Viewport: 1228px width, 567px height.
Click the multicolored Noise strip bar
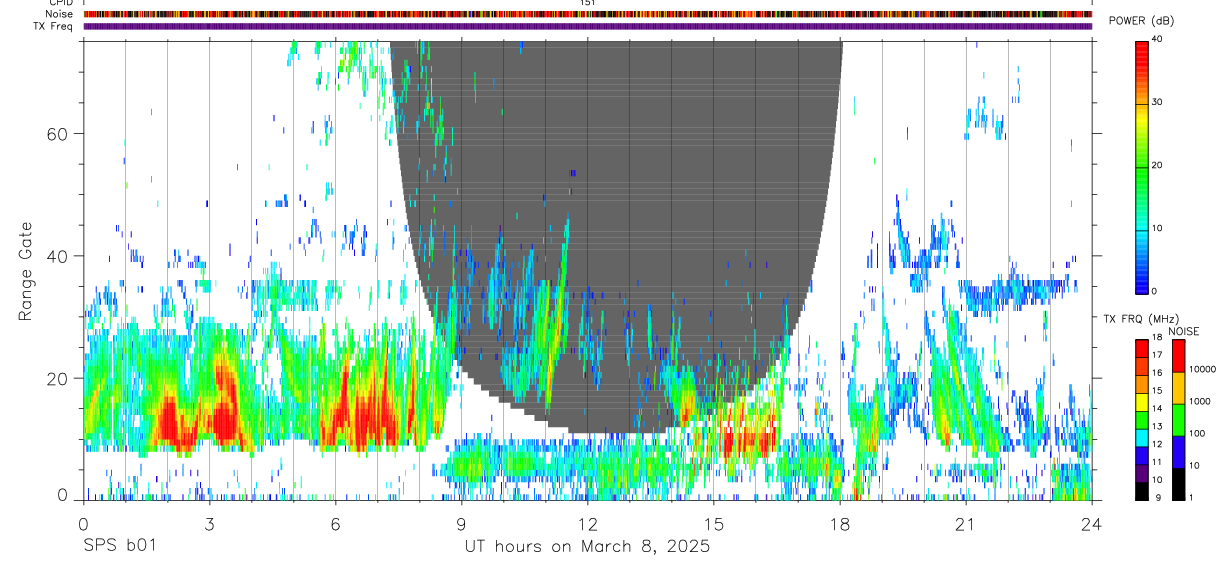pyautogui.click(x=587, y=14)
